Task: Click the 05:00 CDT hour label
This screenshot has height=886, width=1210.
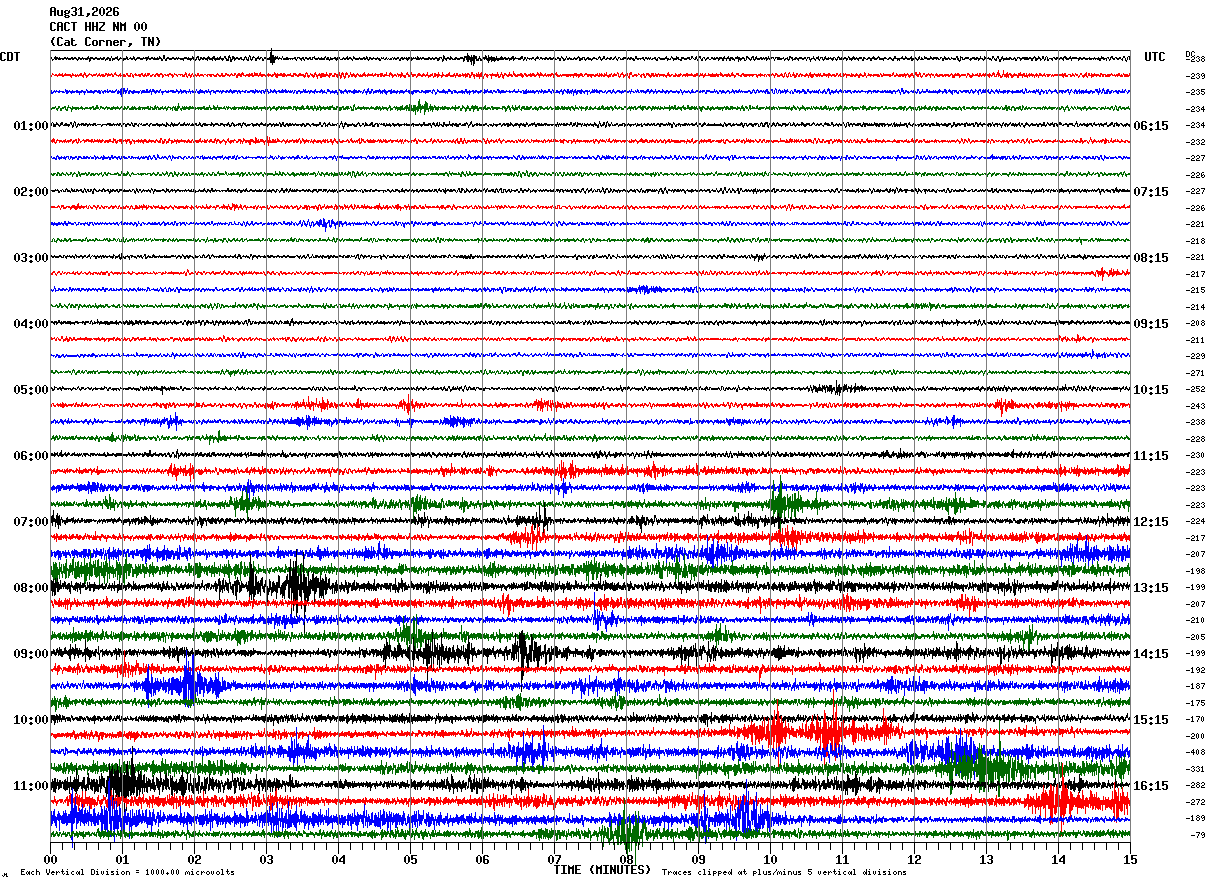Action: point(31,390)
